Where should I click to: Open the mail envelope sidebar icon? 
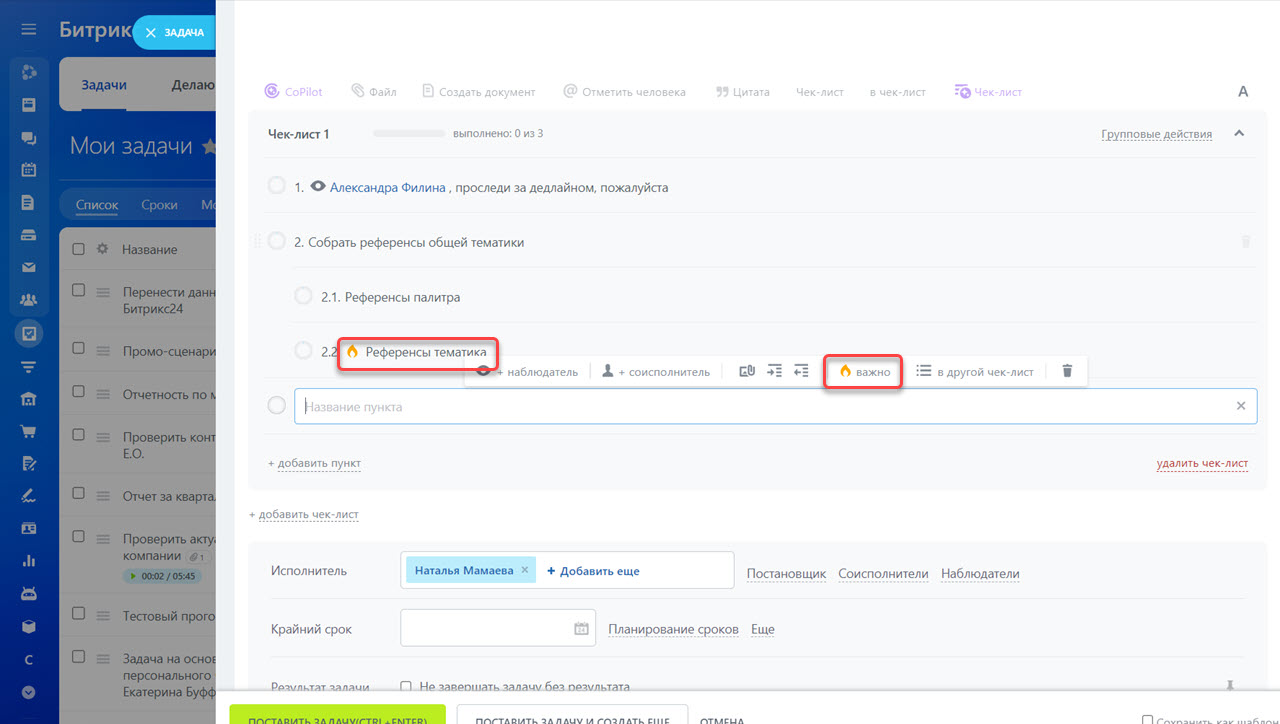point(29,267)
